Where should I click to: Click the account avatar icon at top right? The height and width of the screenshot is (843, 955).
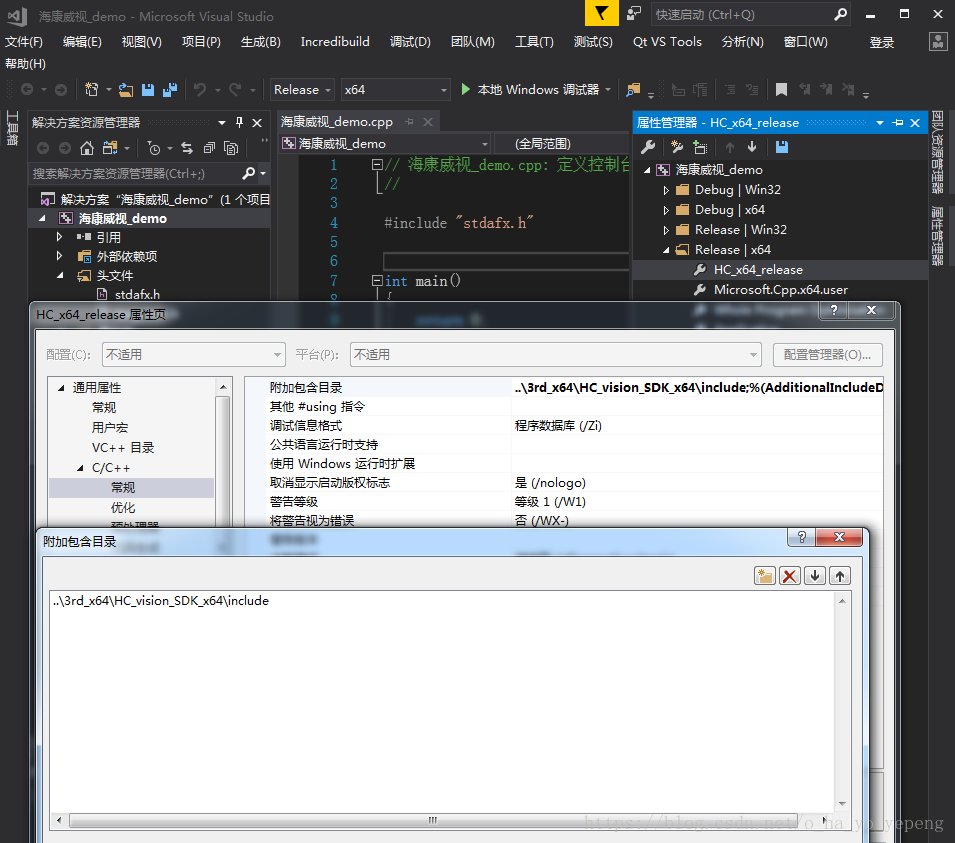(x=938, y=41)
